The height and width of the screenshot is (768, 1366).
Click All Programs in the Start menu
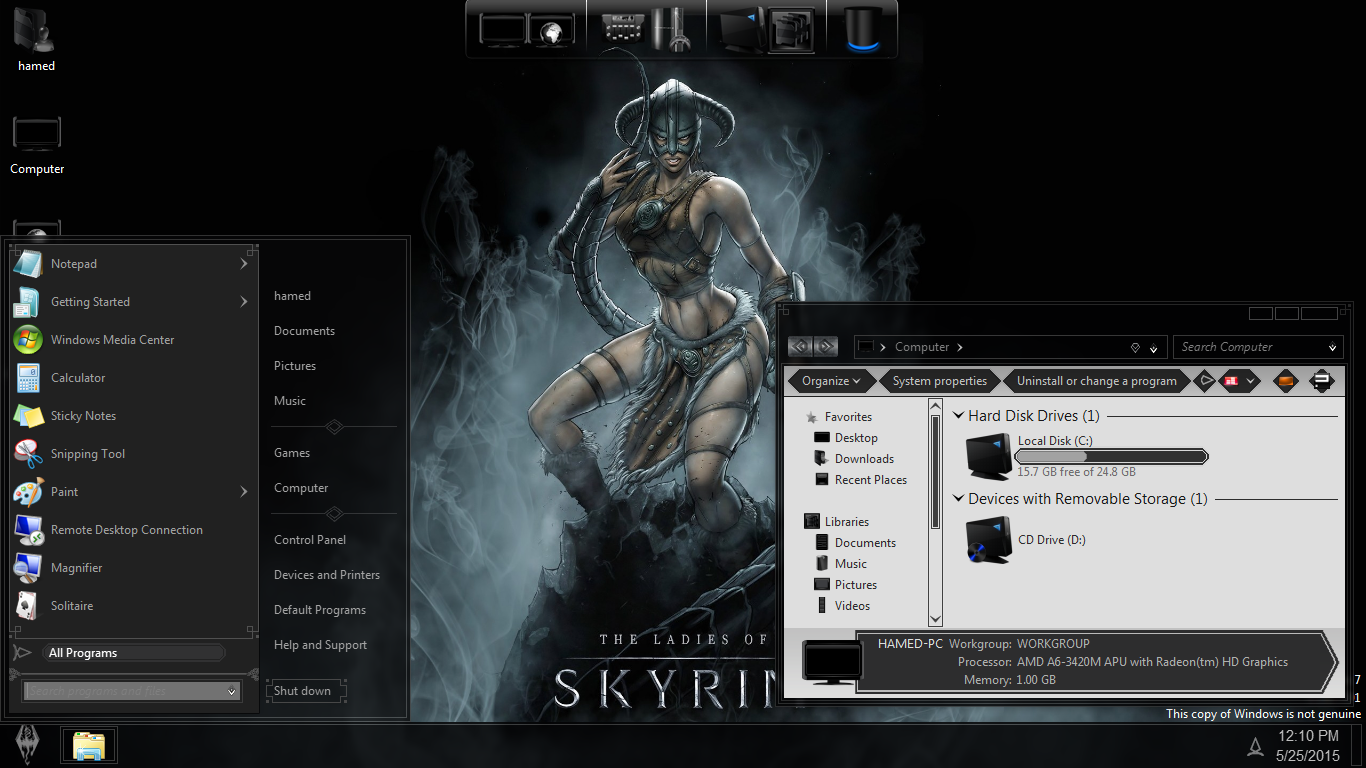82,652
